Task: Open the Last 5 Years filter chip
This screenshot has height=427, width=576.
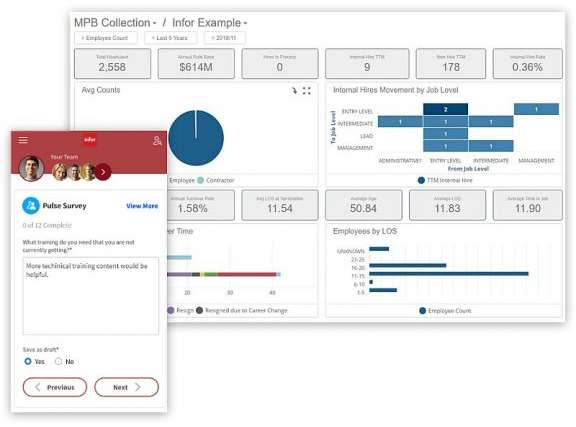Action: [x=170, y=38]
